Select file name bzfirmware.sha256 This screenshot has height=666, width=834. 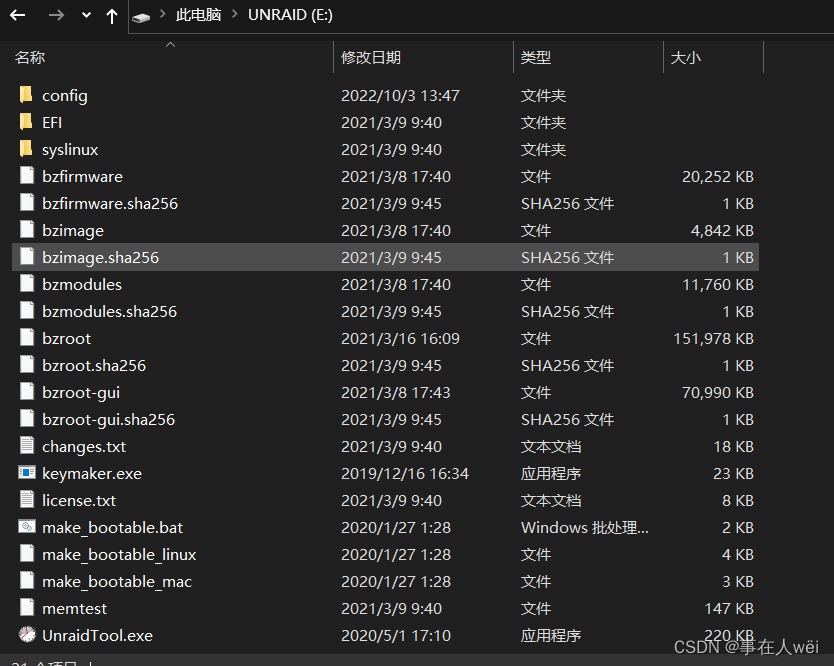[x=110, y=204]
